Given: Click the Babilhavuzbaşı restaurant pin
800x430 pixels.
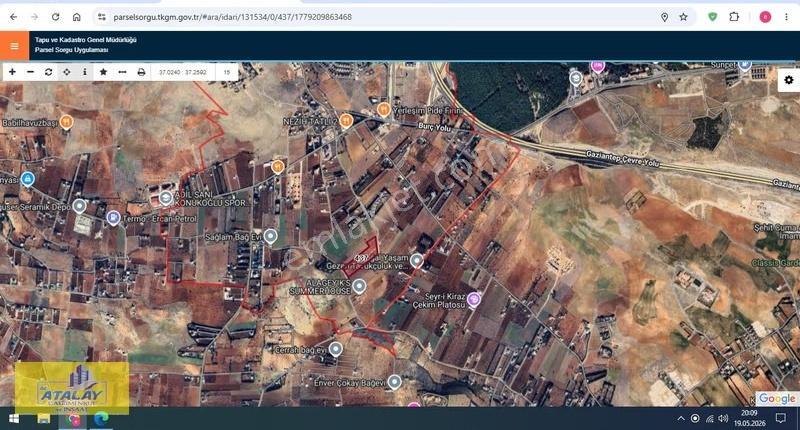Looking at the screenshot, I should tap(66, 122).
